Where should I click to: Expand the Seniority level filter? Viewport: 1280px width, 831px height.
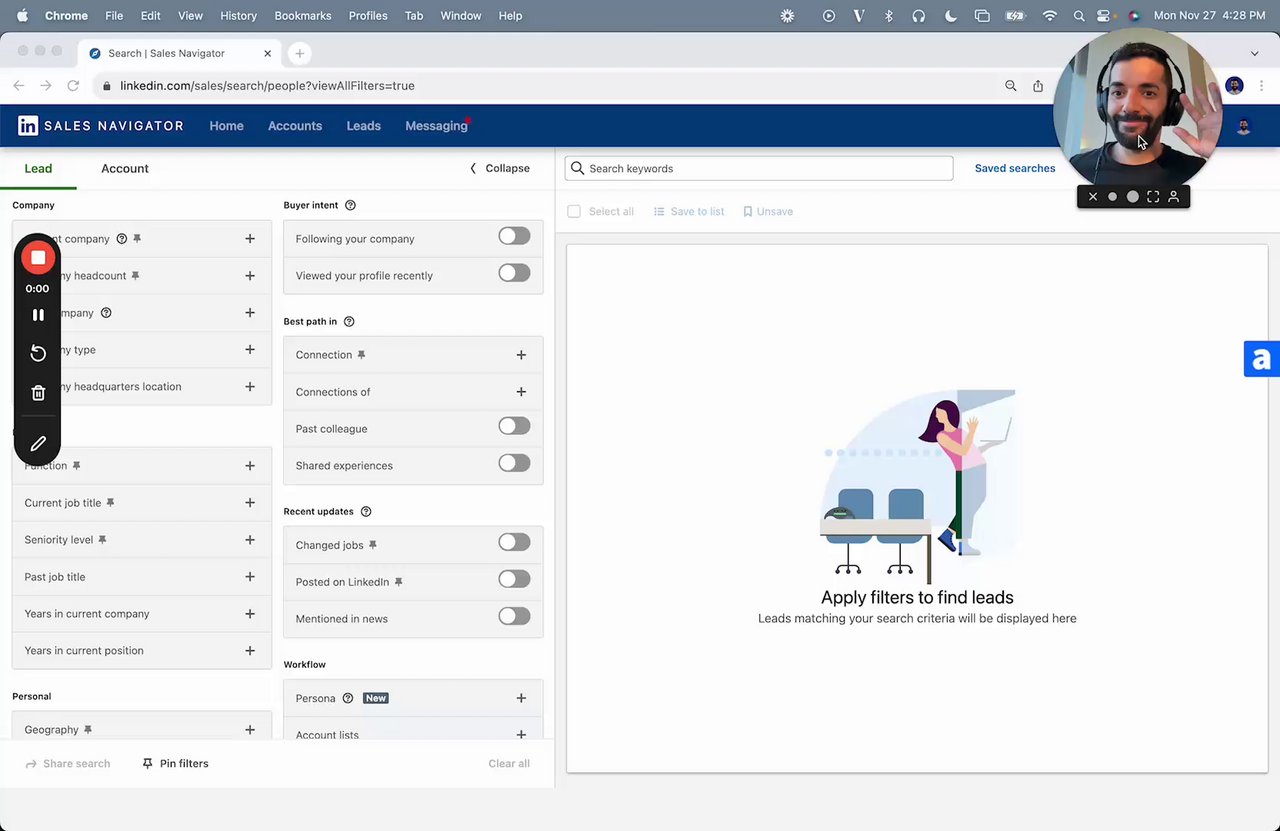pyautogui.click(x=250, y=540)
